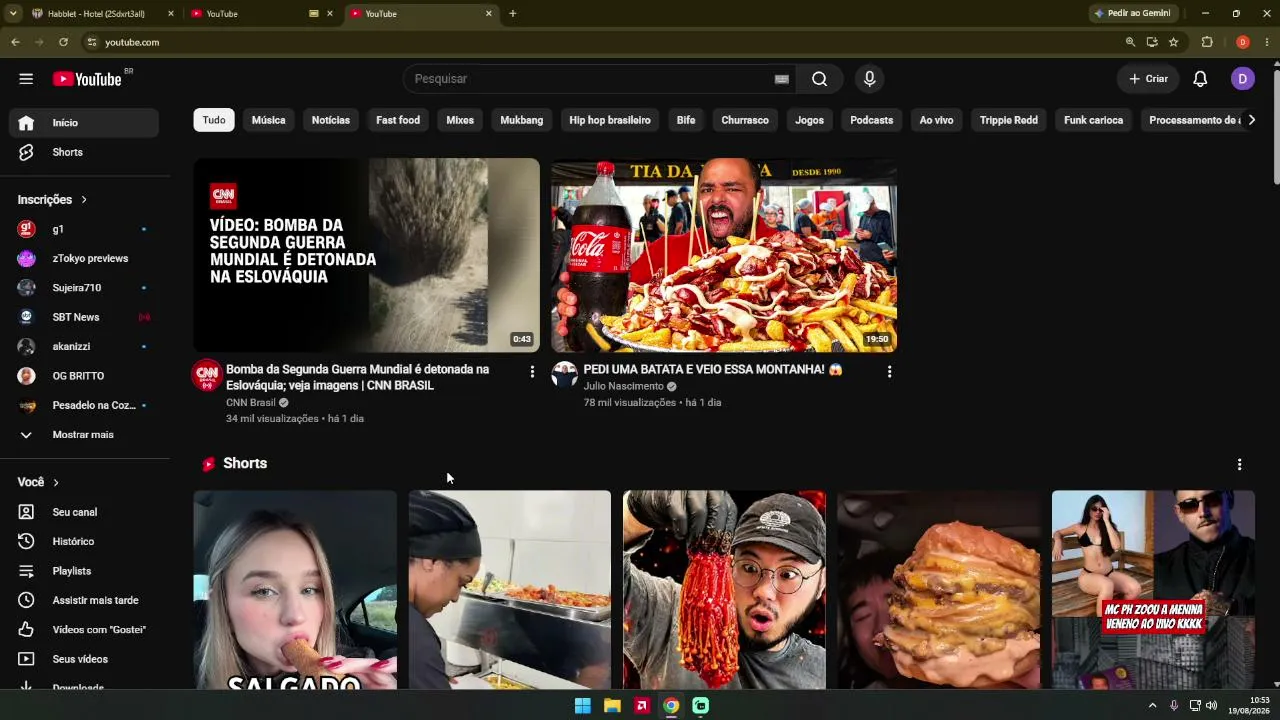This screenshot has height=720, width=1280.
Task: Click the Chrome icon in the taskbar
Action: click(x=671, y=706)
